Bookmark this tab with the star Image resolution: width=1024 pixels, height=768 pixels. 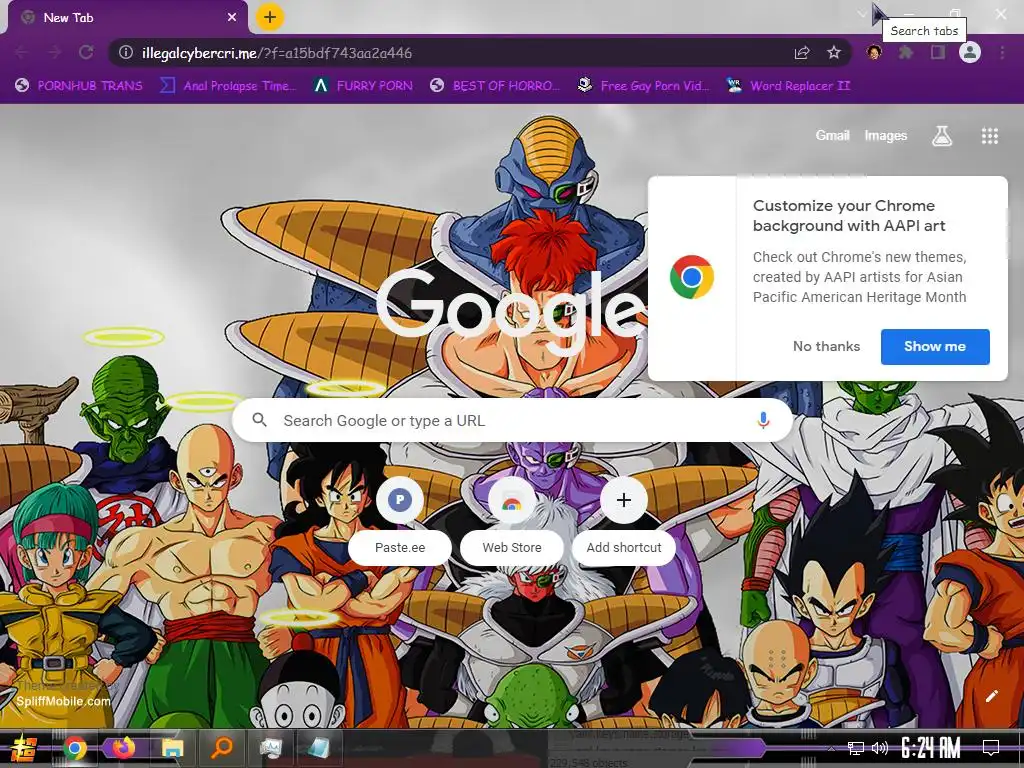click(833, 52)
